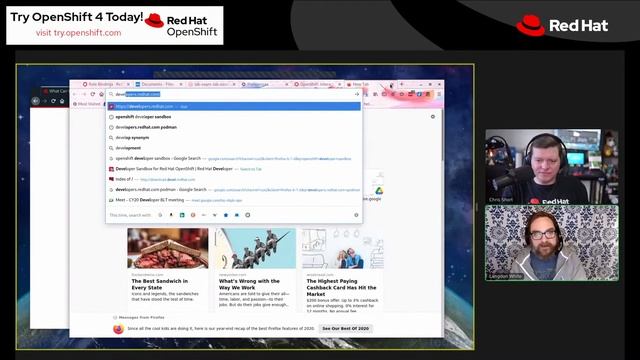This screenshot has width=640, height=360.
Task: Click inside the URL address field
Action: pos(233,94)
